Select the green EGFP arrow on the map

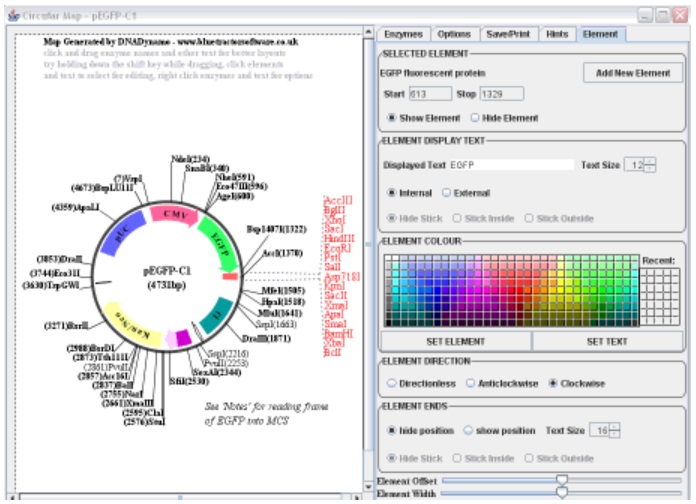pos(219,244)
